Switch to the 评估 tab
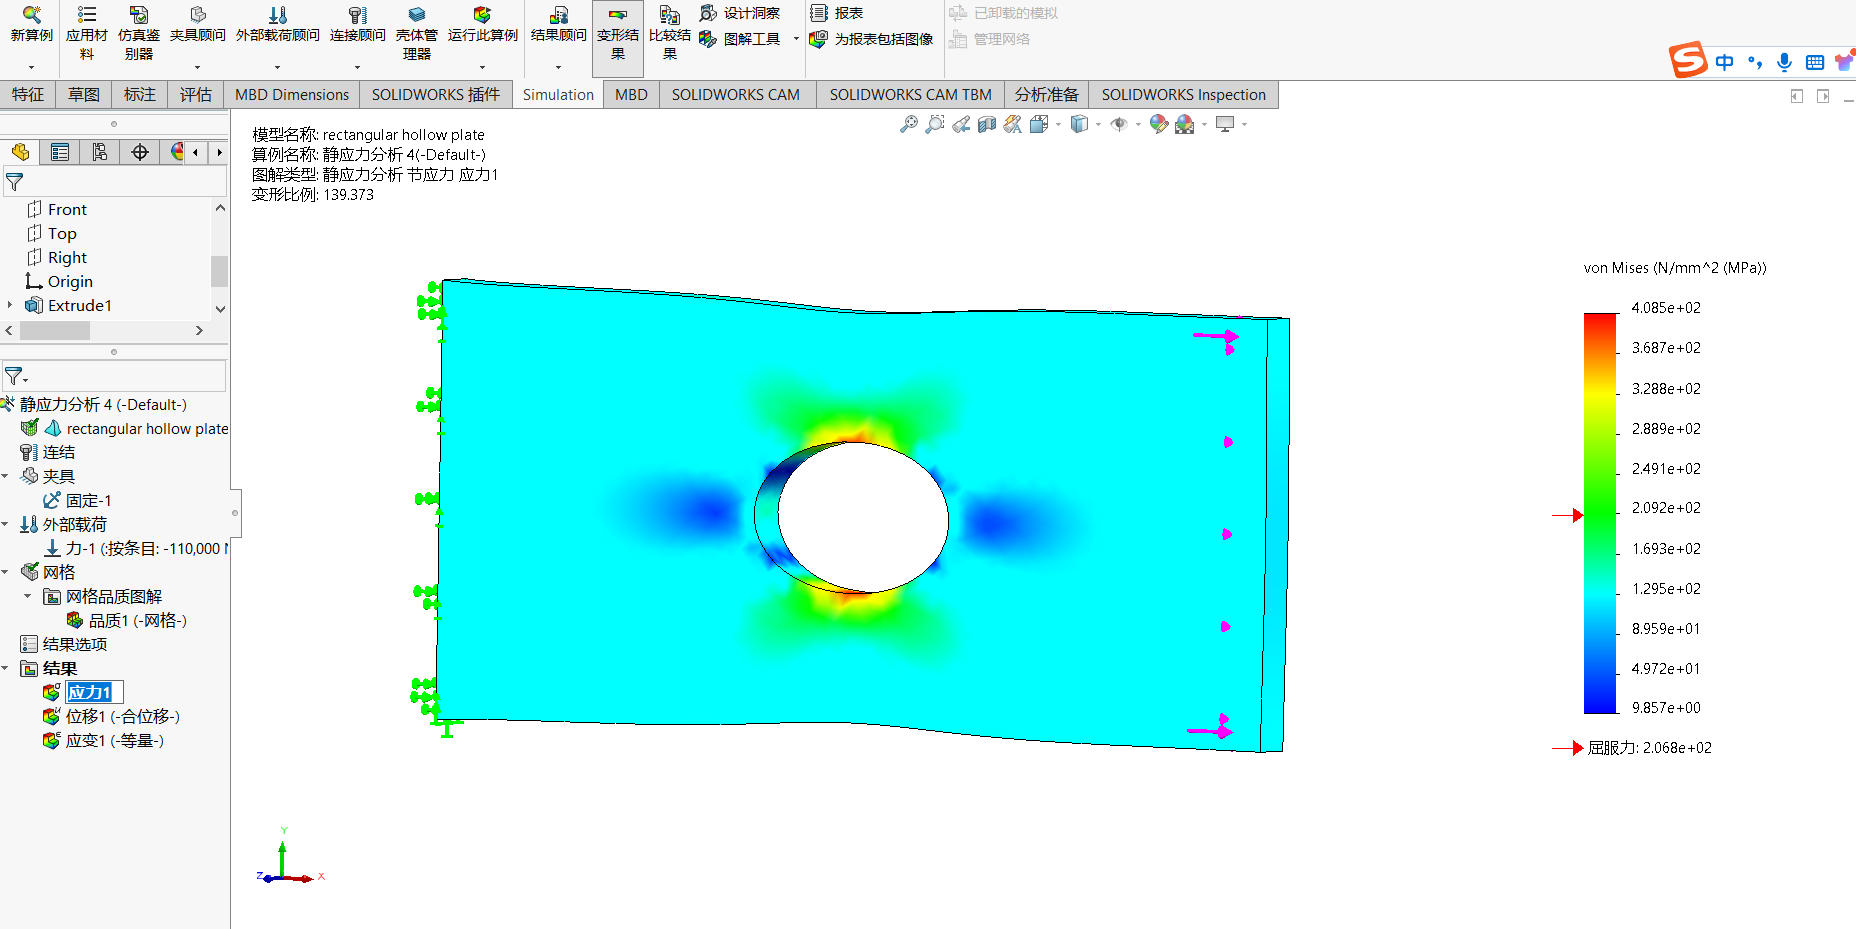The image size is (1856, 929). 195,94
